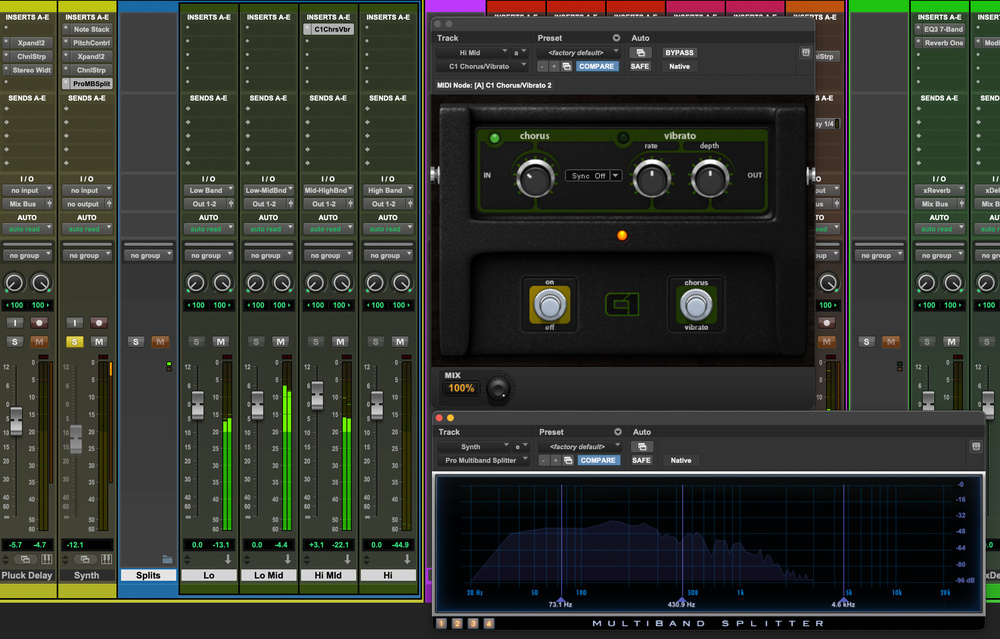Select band 1 tab in Multiband Splitter

[x=441, y=624]
